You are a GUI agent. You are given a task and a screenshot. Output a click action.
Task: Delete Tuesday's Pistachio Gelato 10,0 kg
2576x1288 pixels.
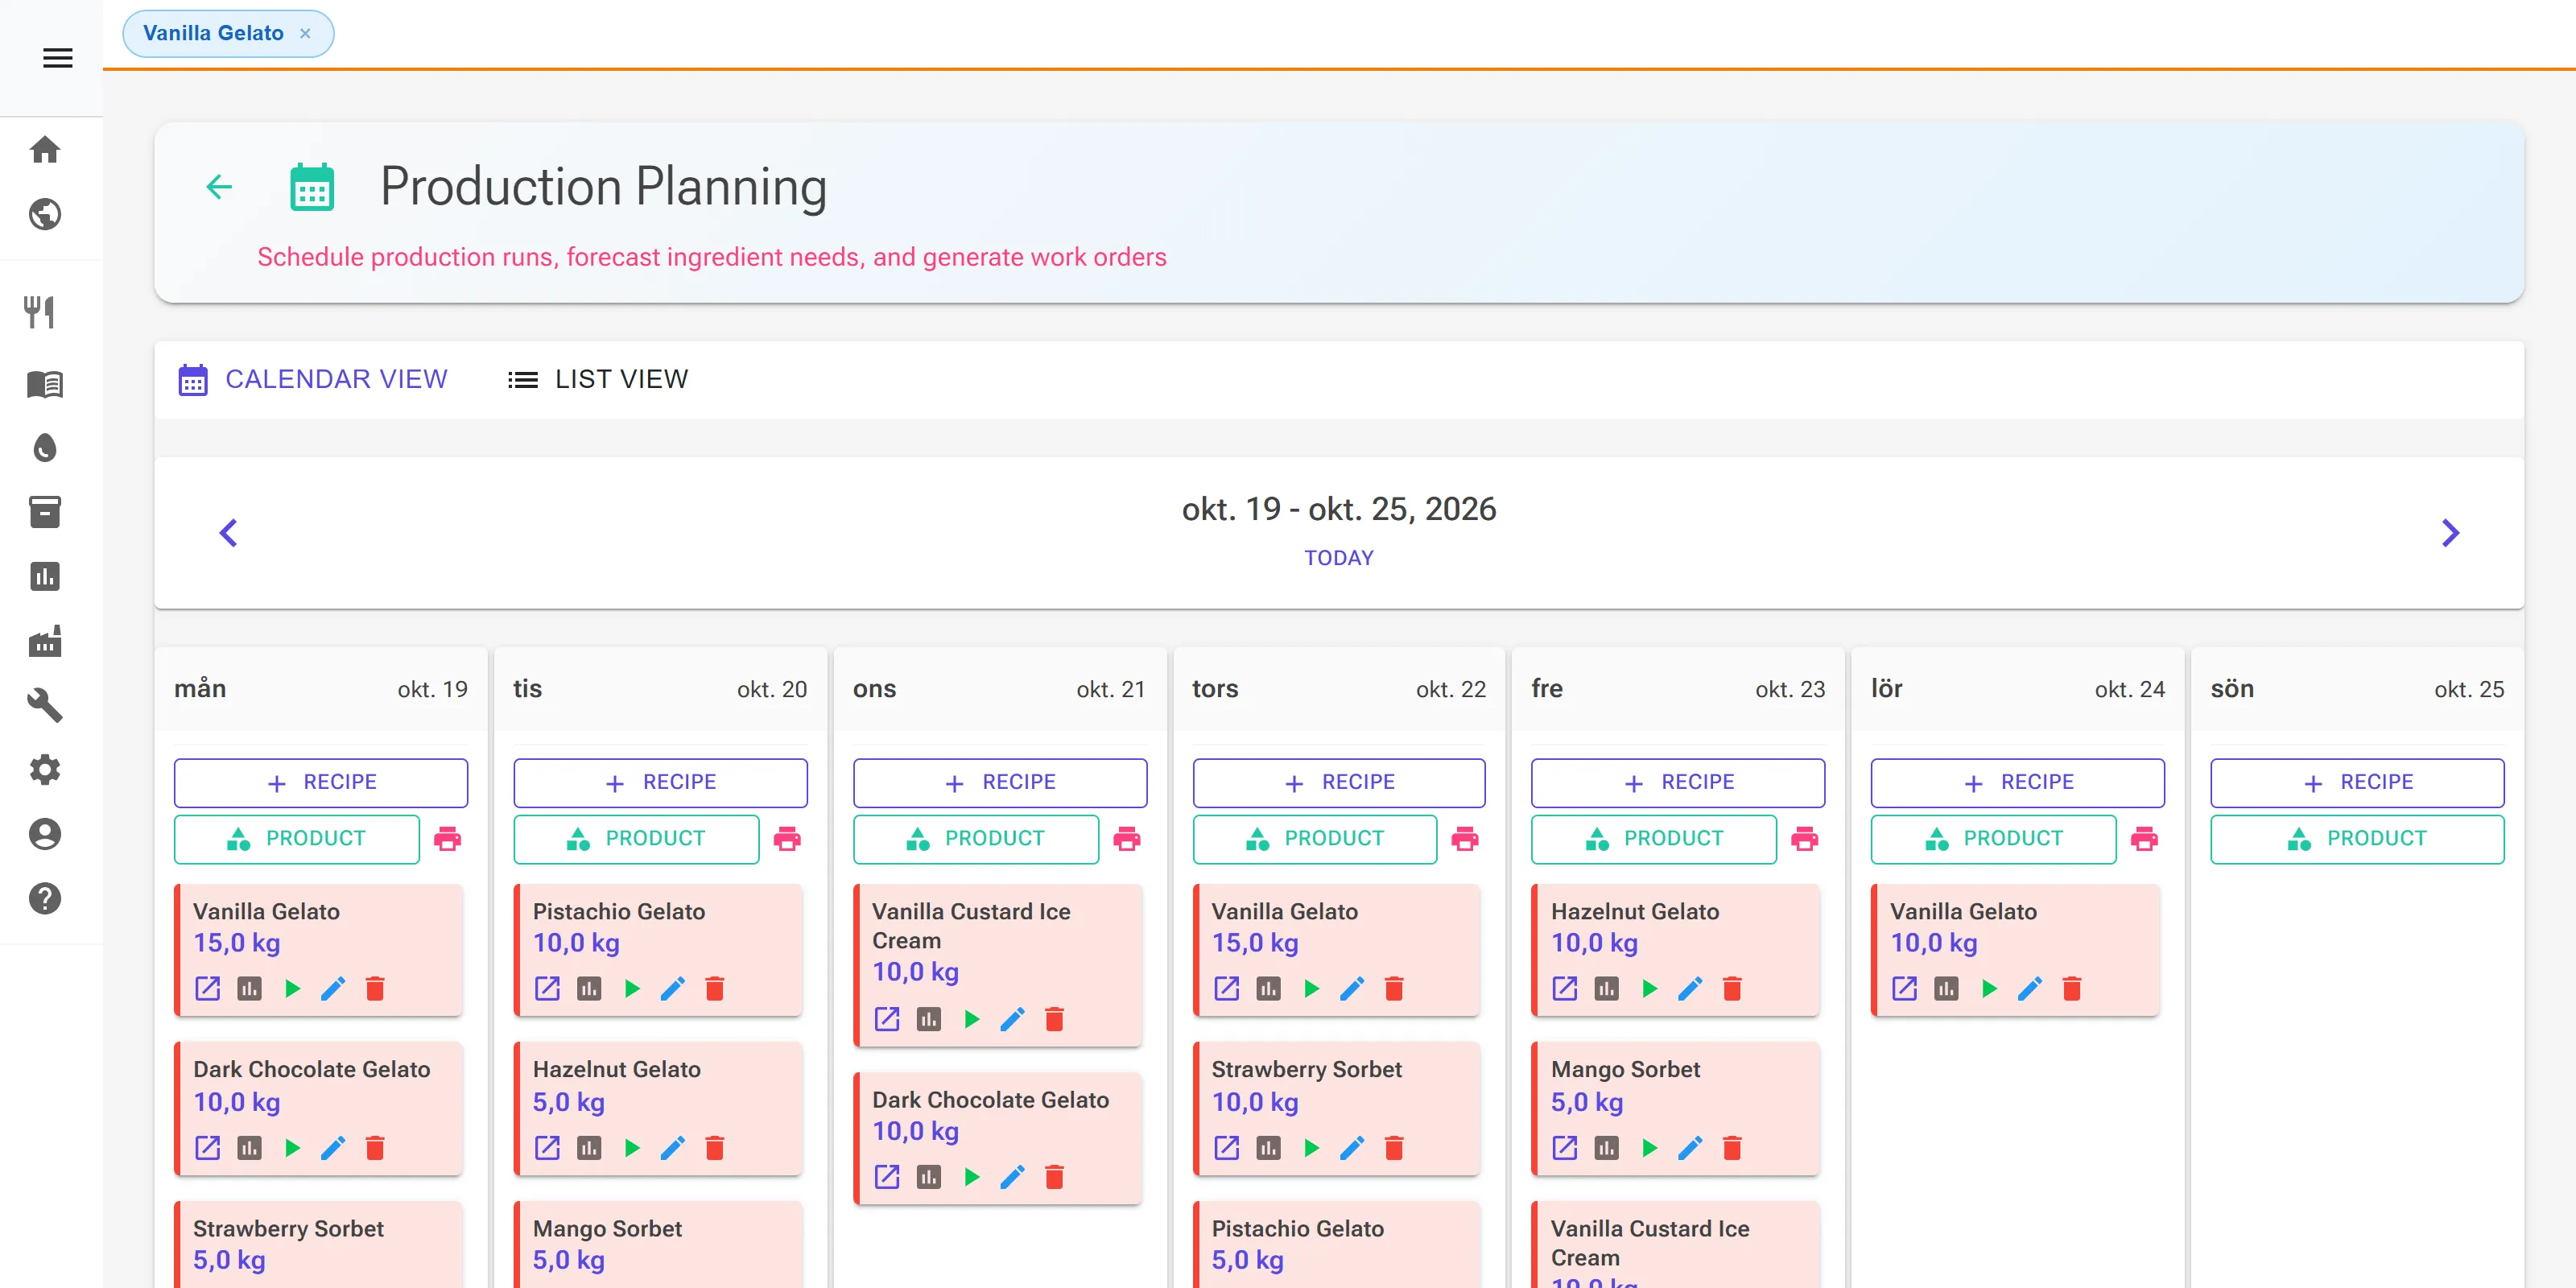[715, 989]
